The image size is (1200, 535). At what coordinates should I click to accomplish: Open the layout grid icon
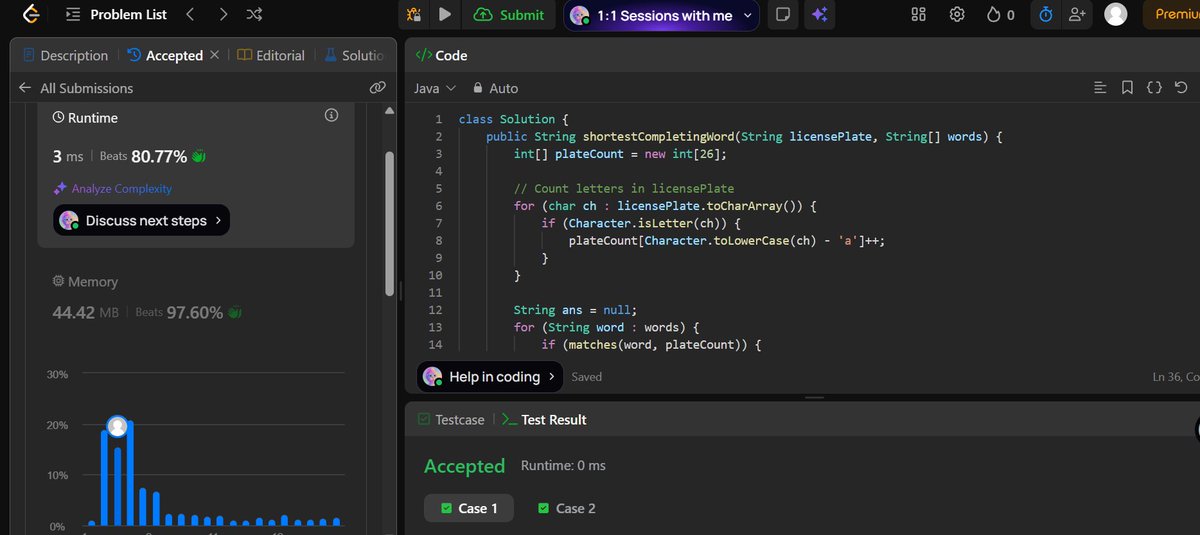coord(919,14)
